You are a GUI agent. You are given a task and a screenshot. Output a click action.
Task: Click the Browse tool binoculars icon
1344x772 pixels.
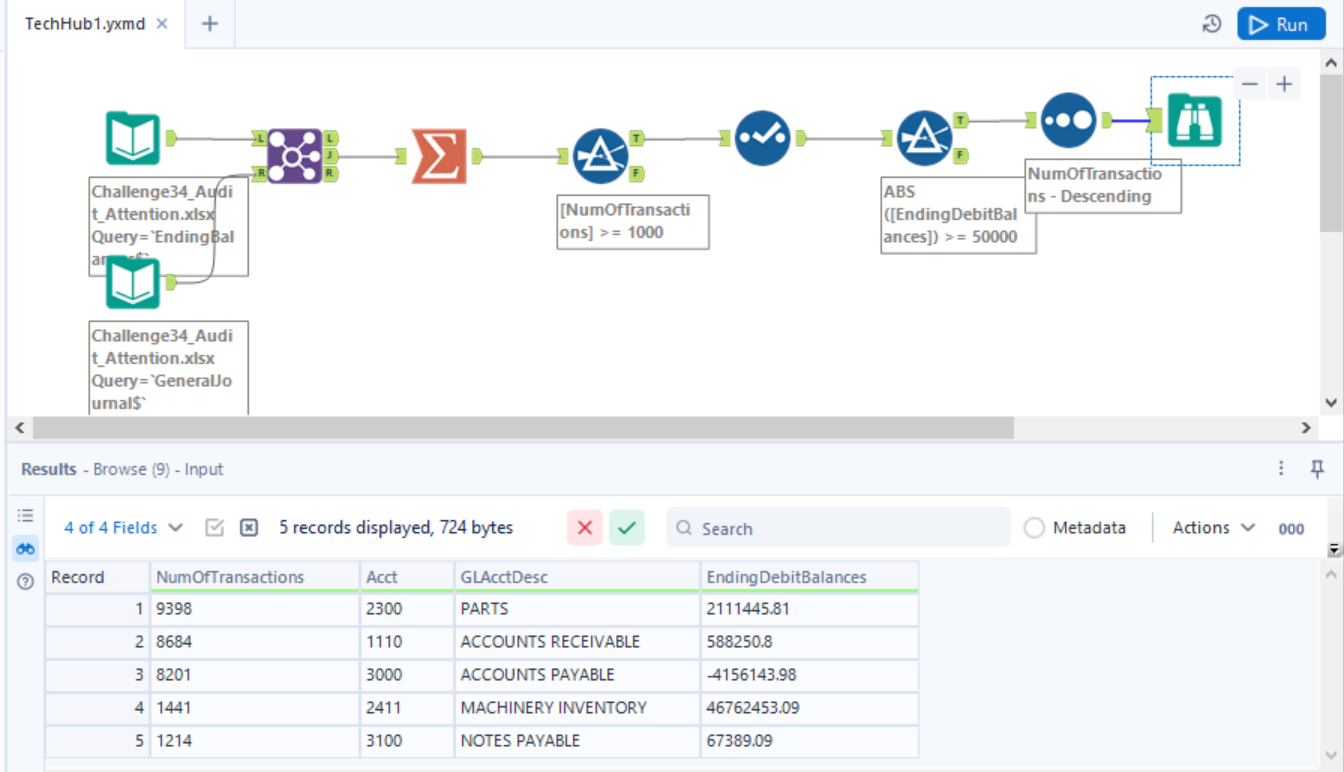(1195, 121)
